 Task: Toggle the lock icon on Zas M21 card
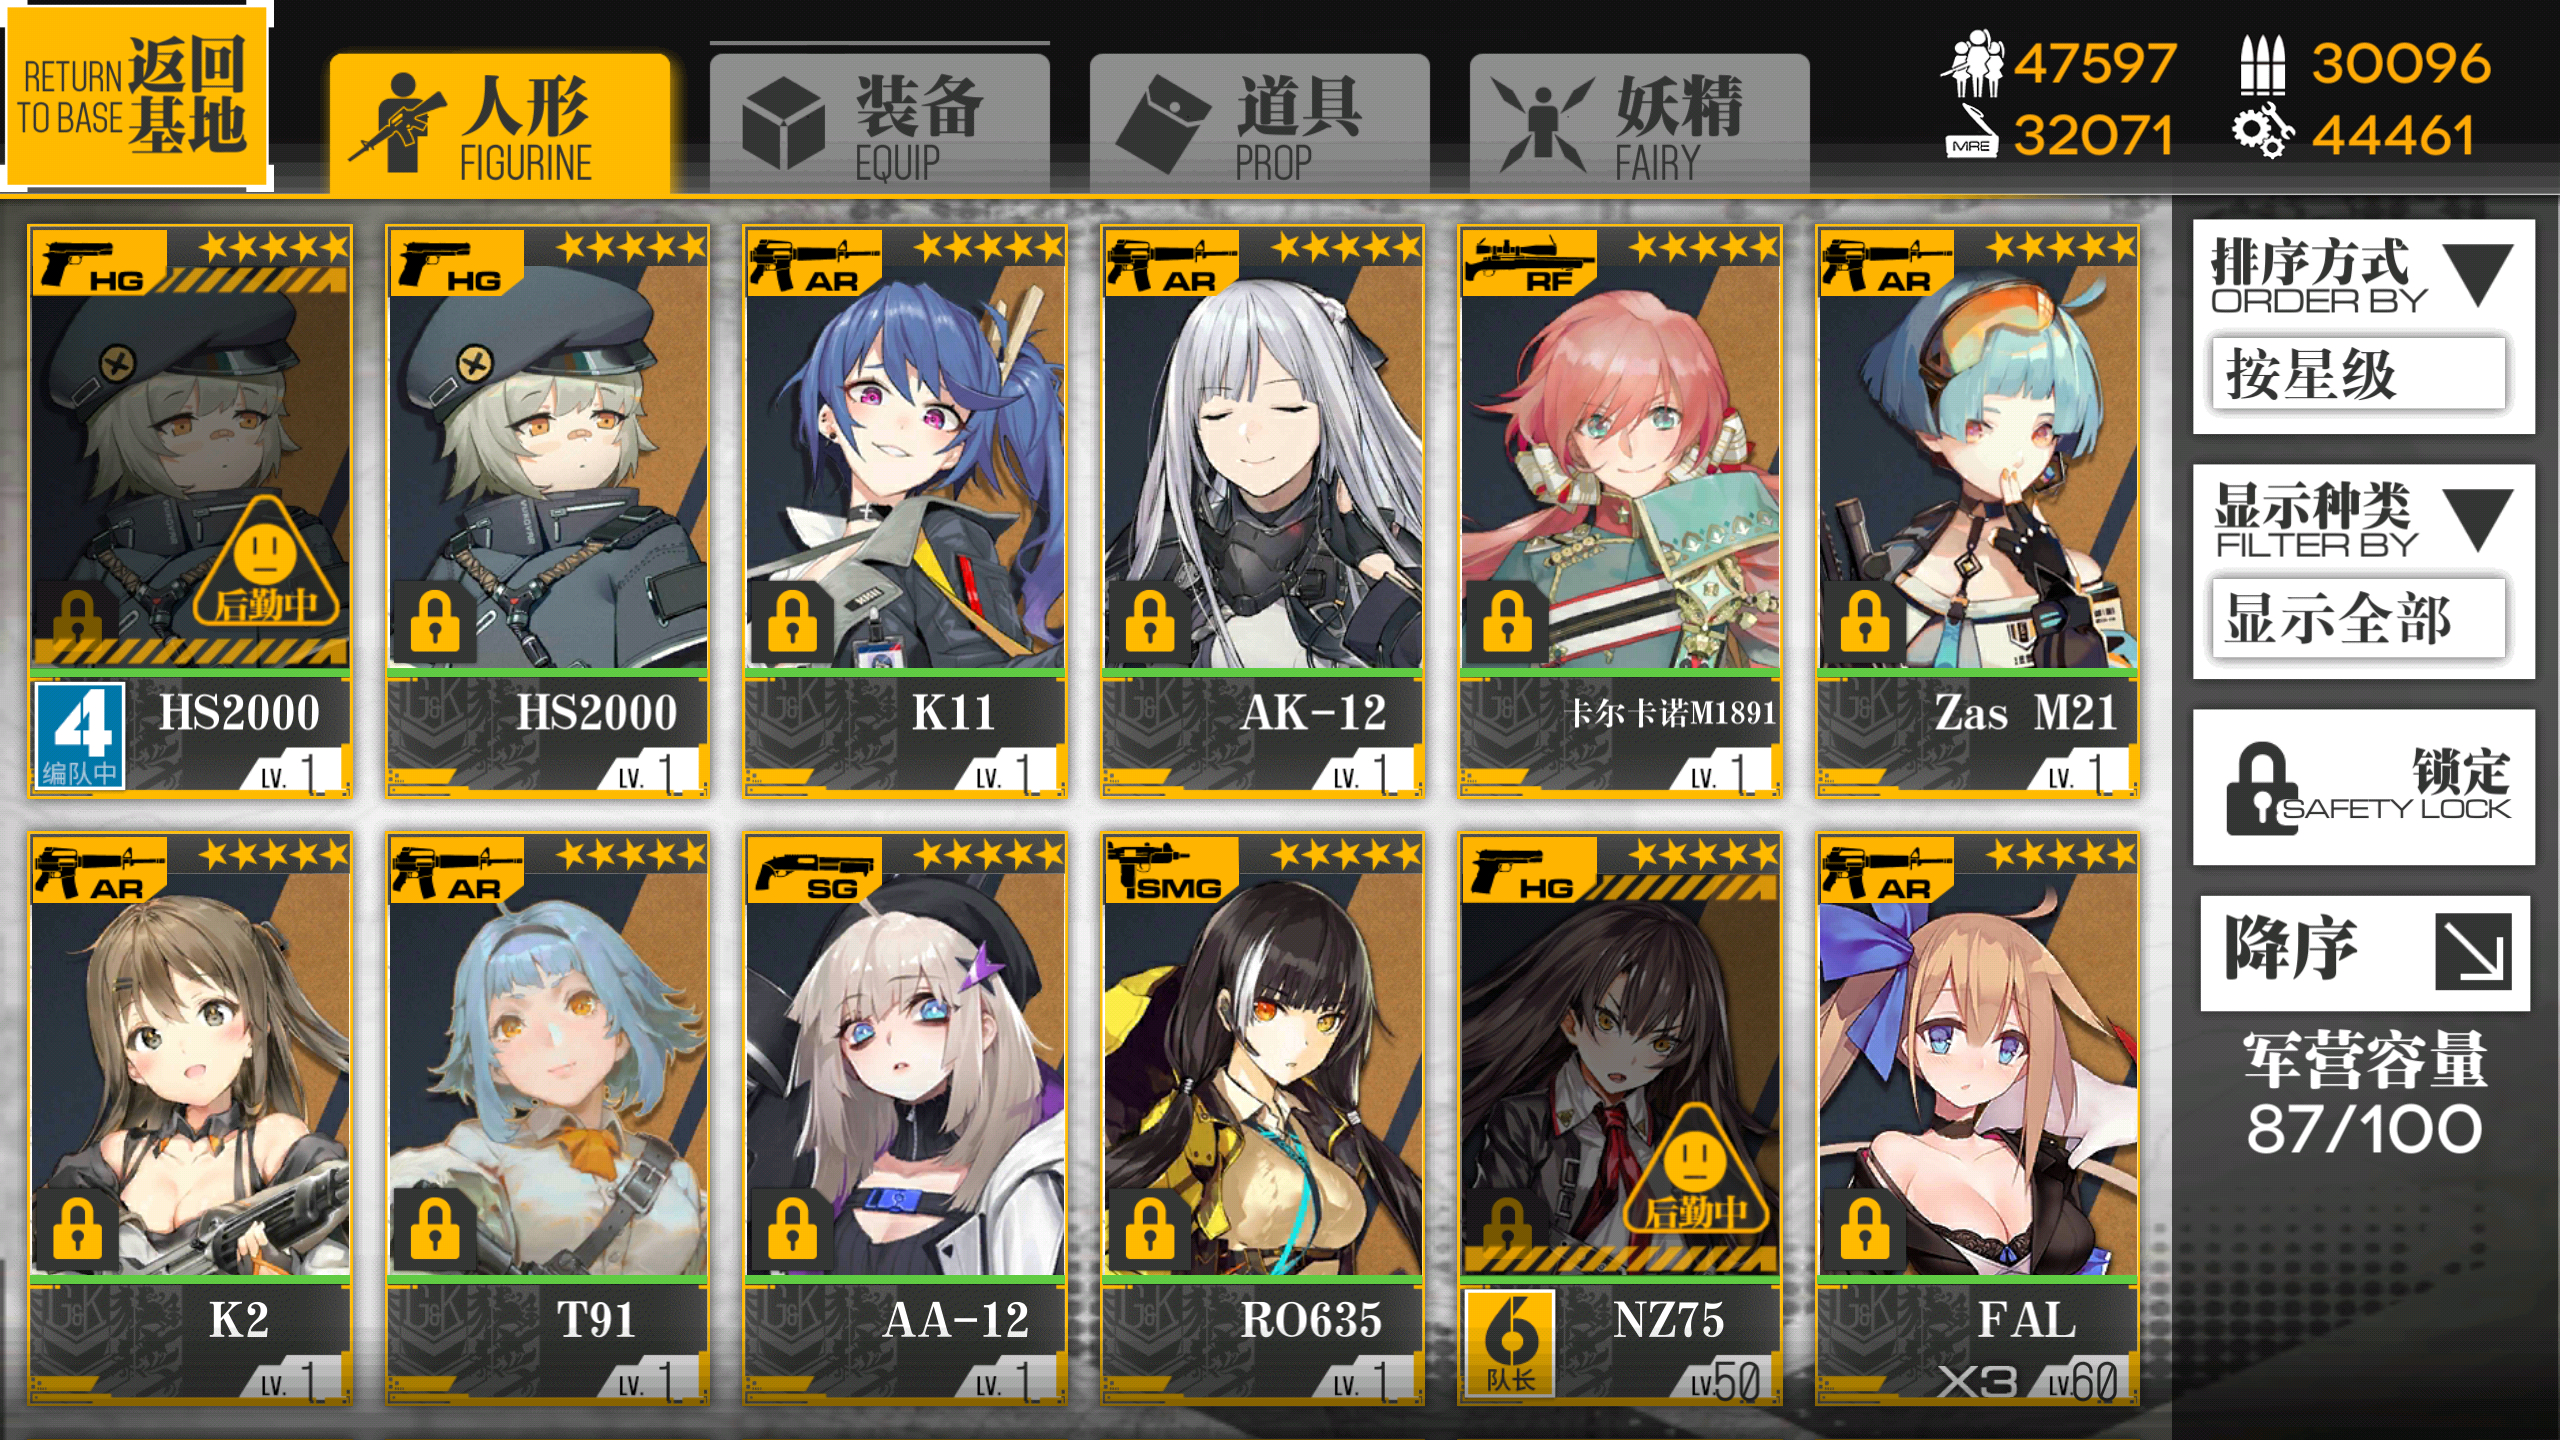click(x=1865, y=621)
